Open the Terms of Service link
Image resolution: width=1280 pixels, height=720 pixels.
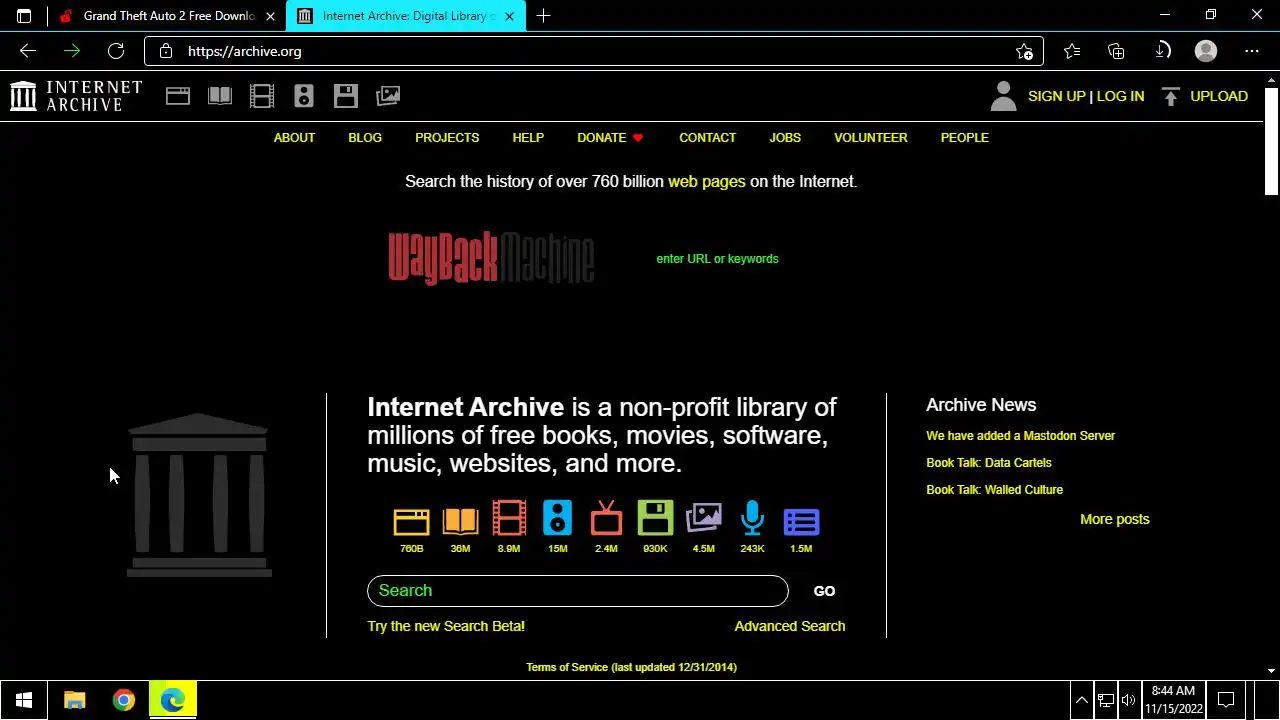point(631,667)
